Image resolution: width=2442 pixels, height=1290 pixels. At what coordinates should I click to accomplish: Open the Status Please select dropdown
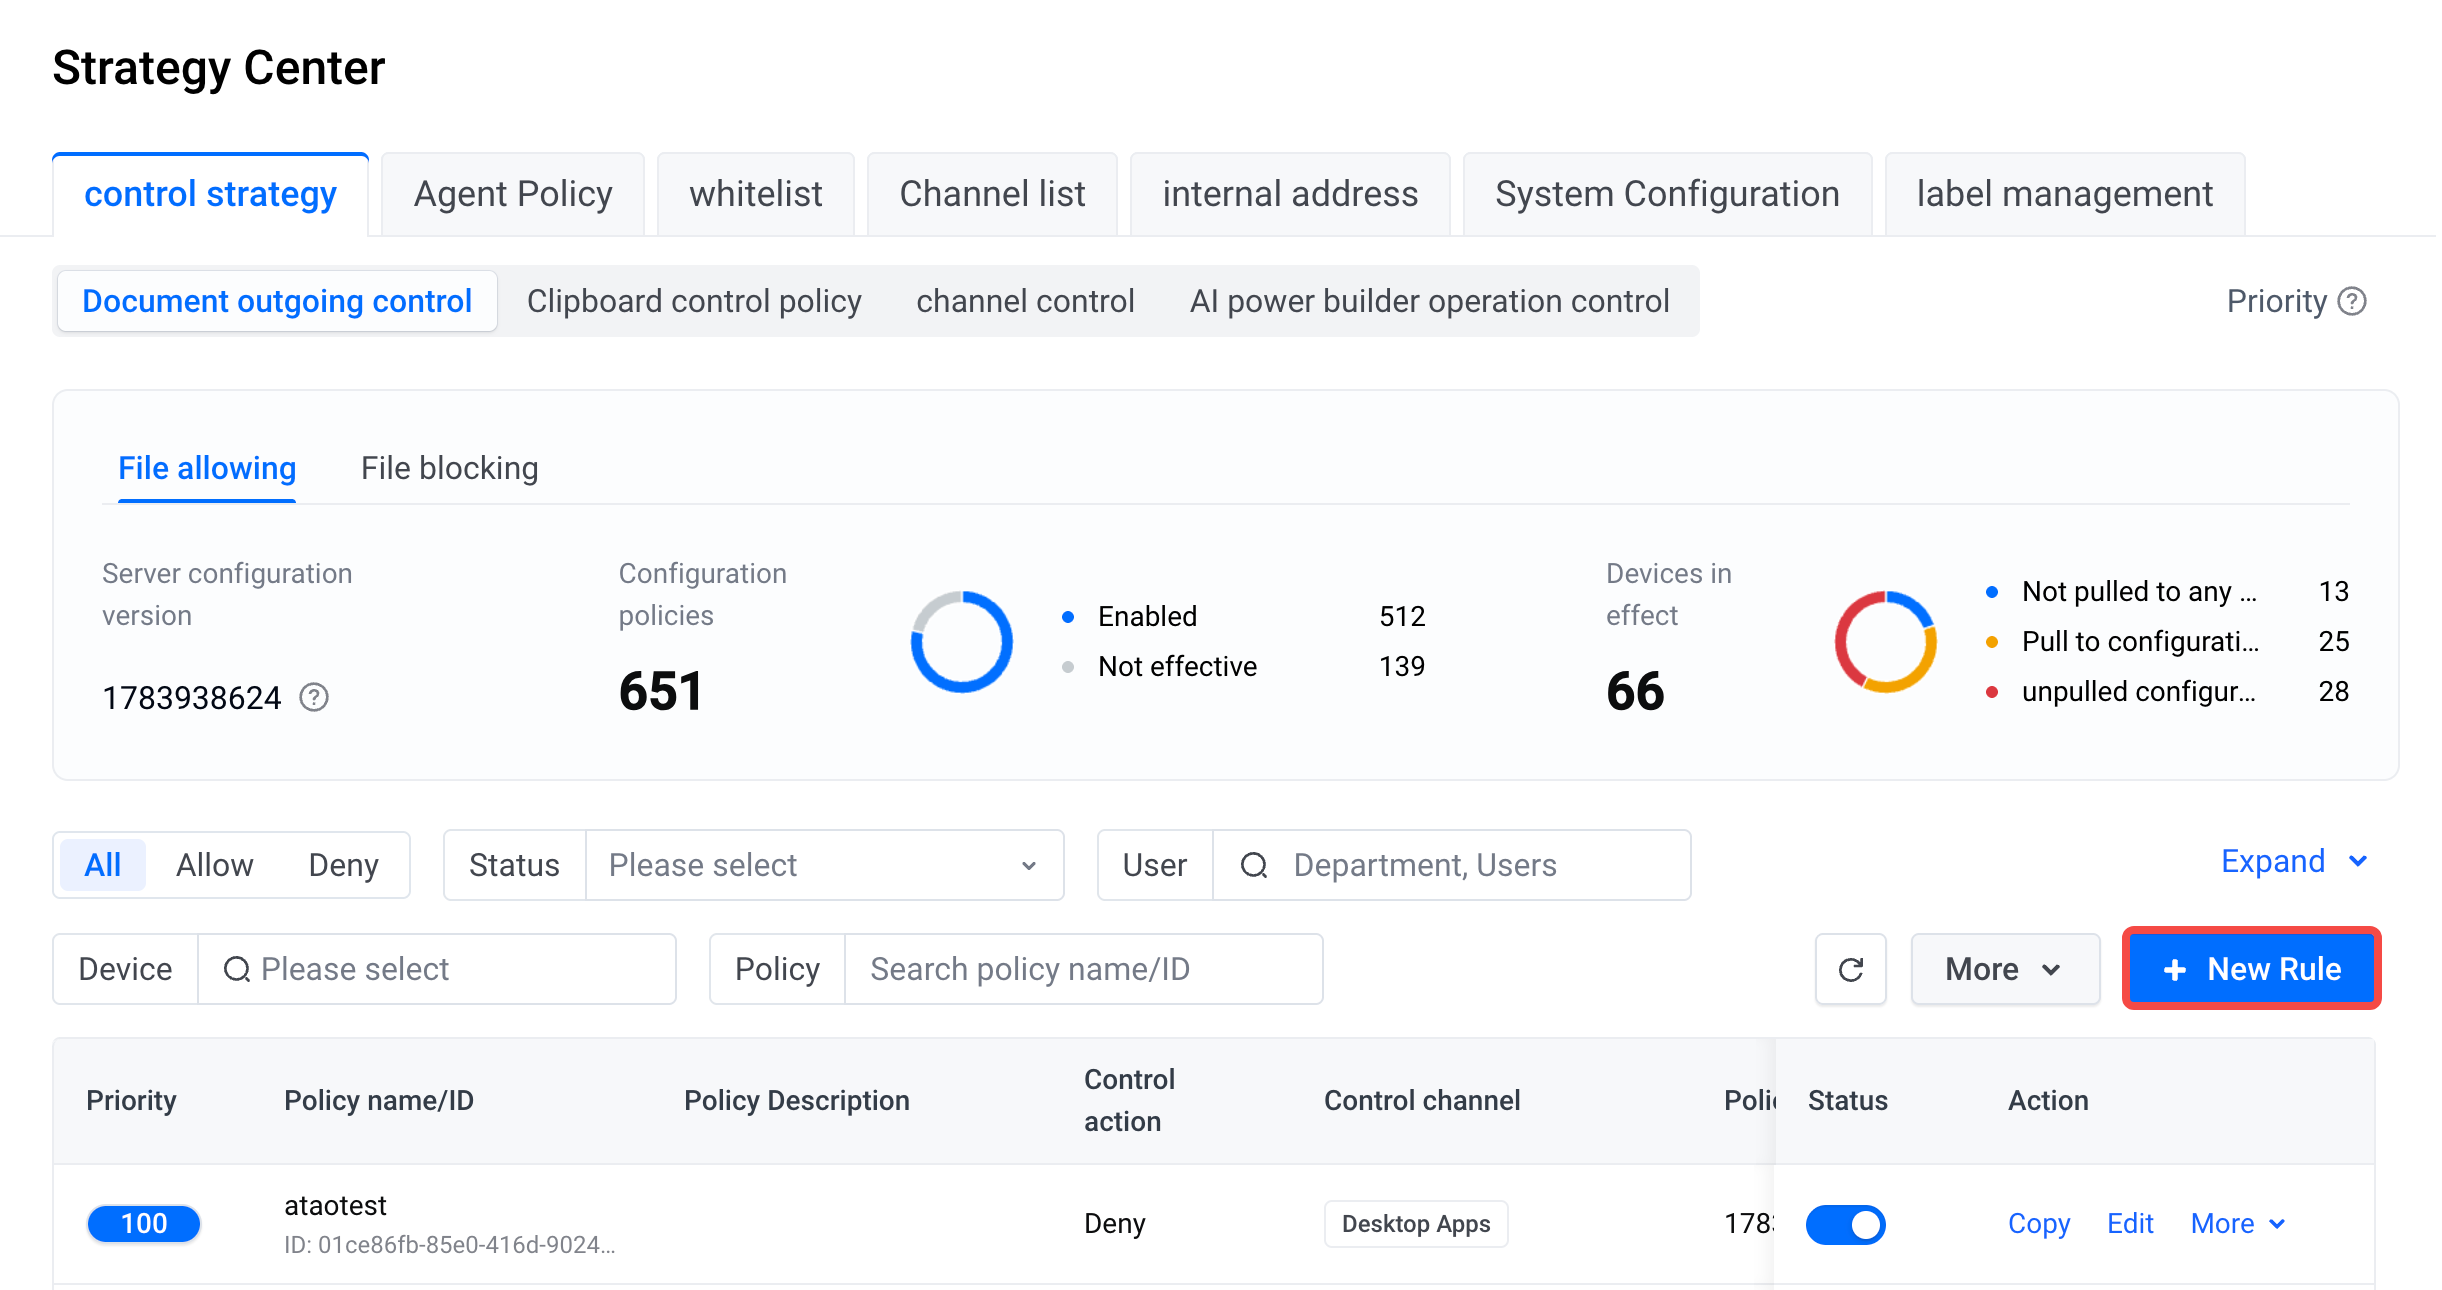[824, 865]
